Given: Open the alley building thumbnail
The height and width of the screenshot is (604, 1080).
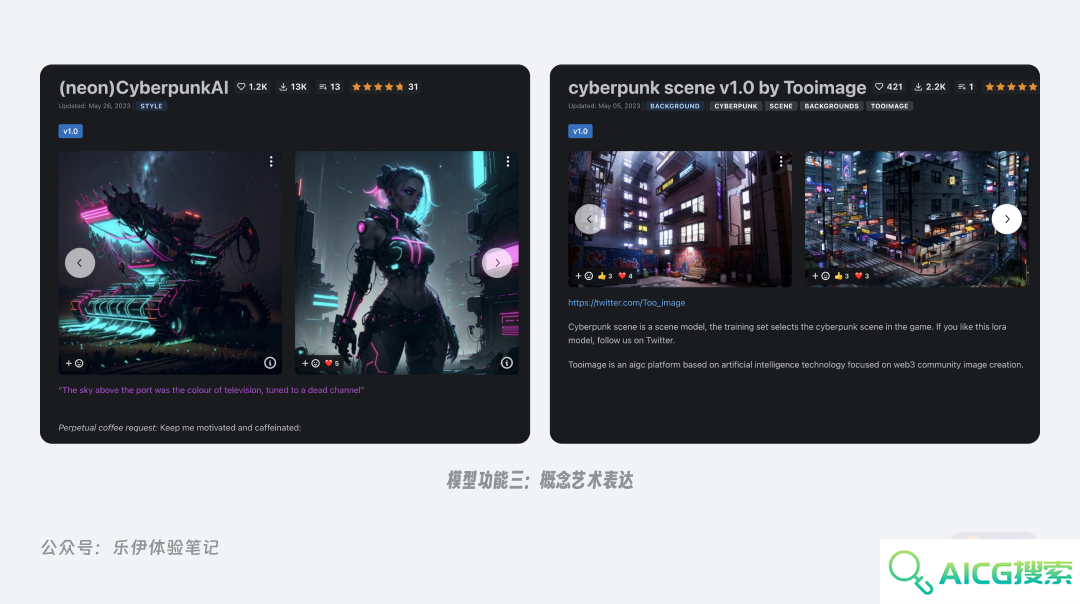Looking at the screenshot, I should click(680, 218).
